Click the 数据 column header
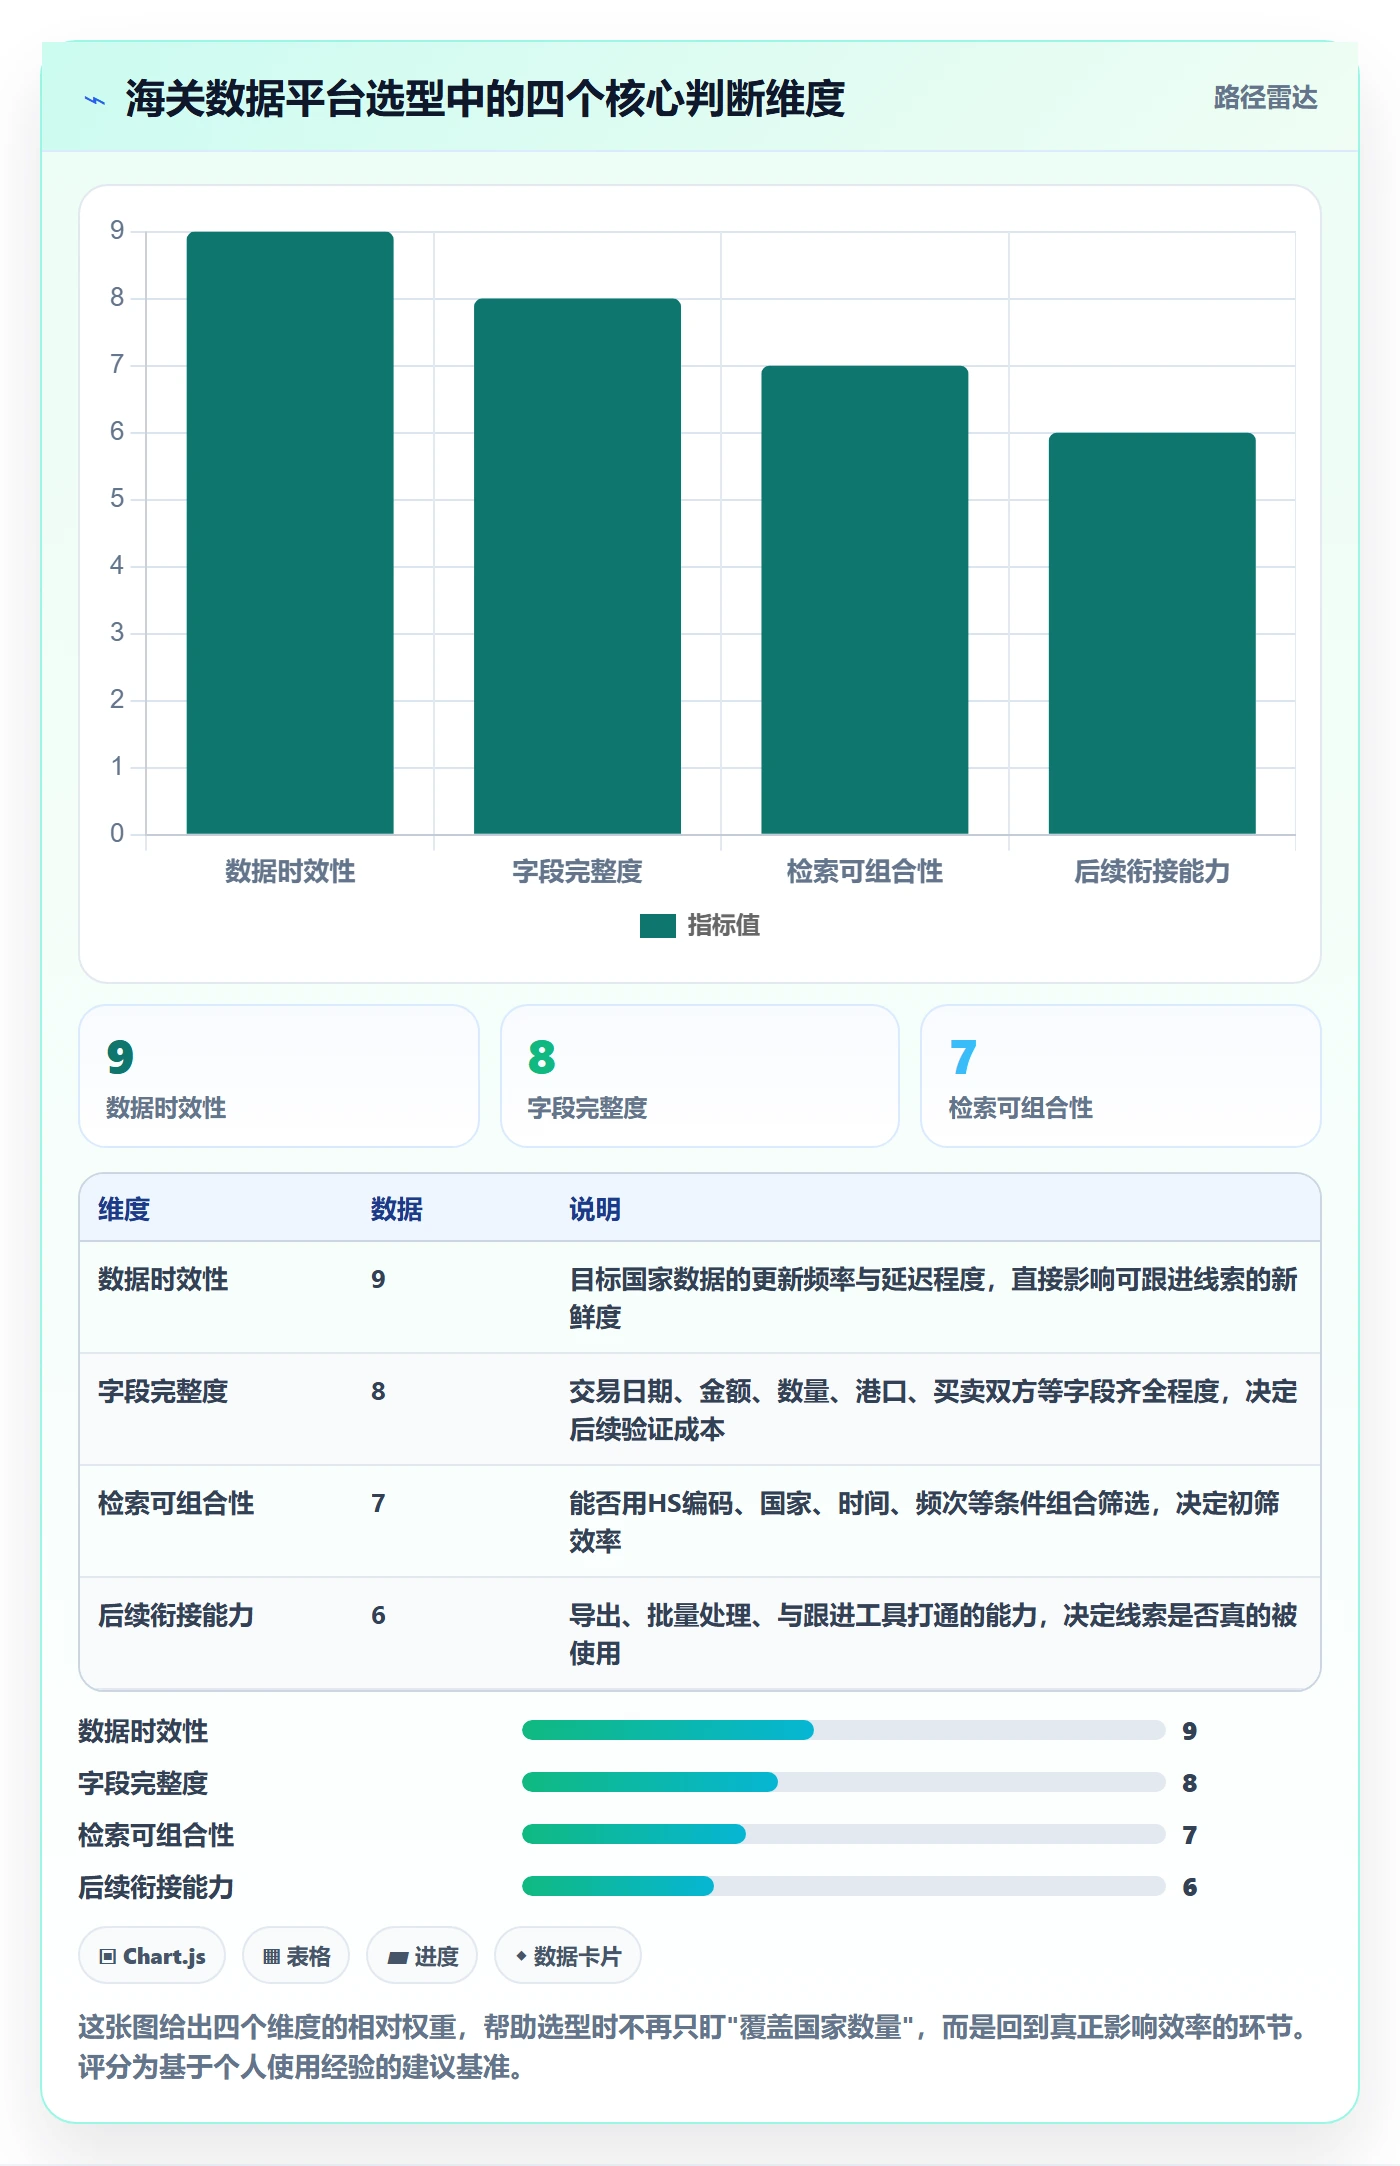The image size is (1400, 2166). [x=397, y=1209]
